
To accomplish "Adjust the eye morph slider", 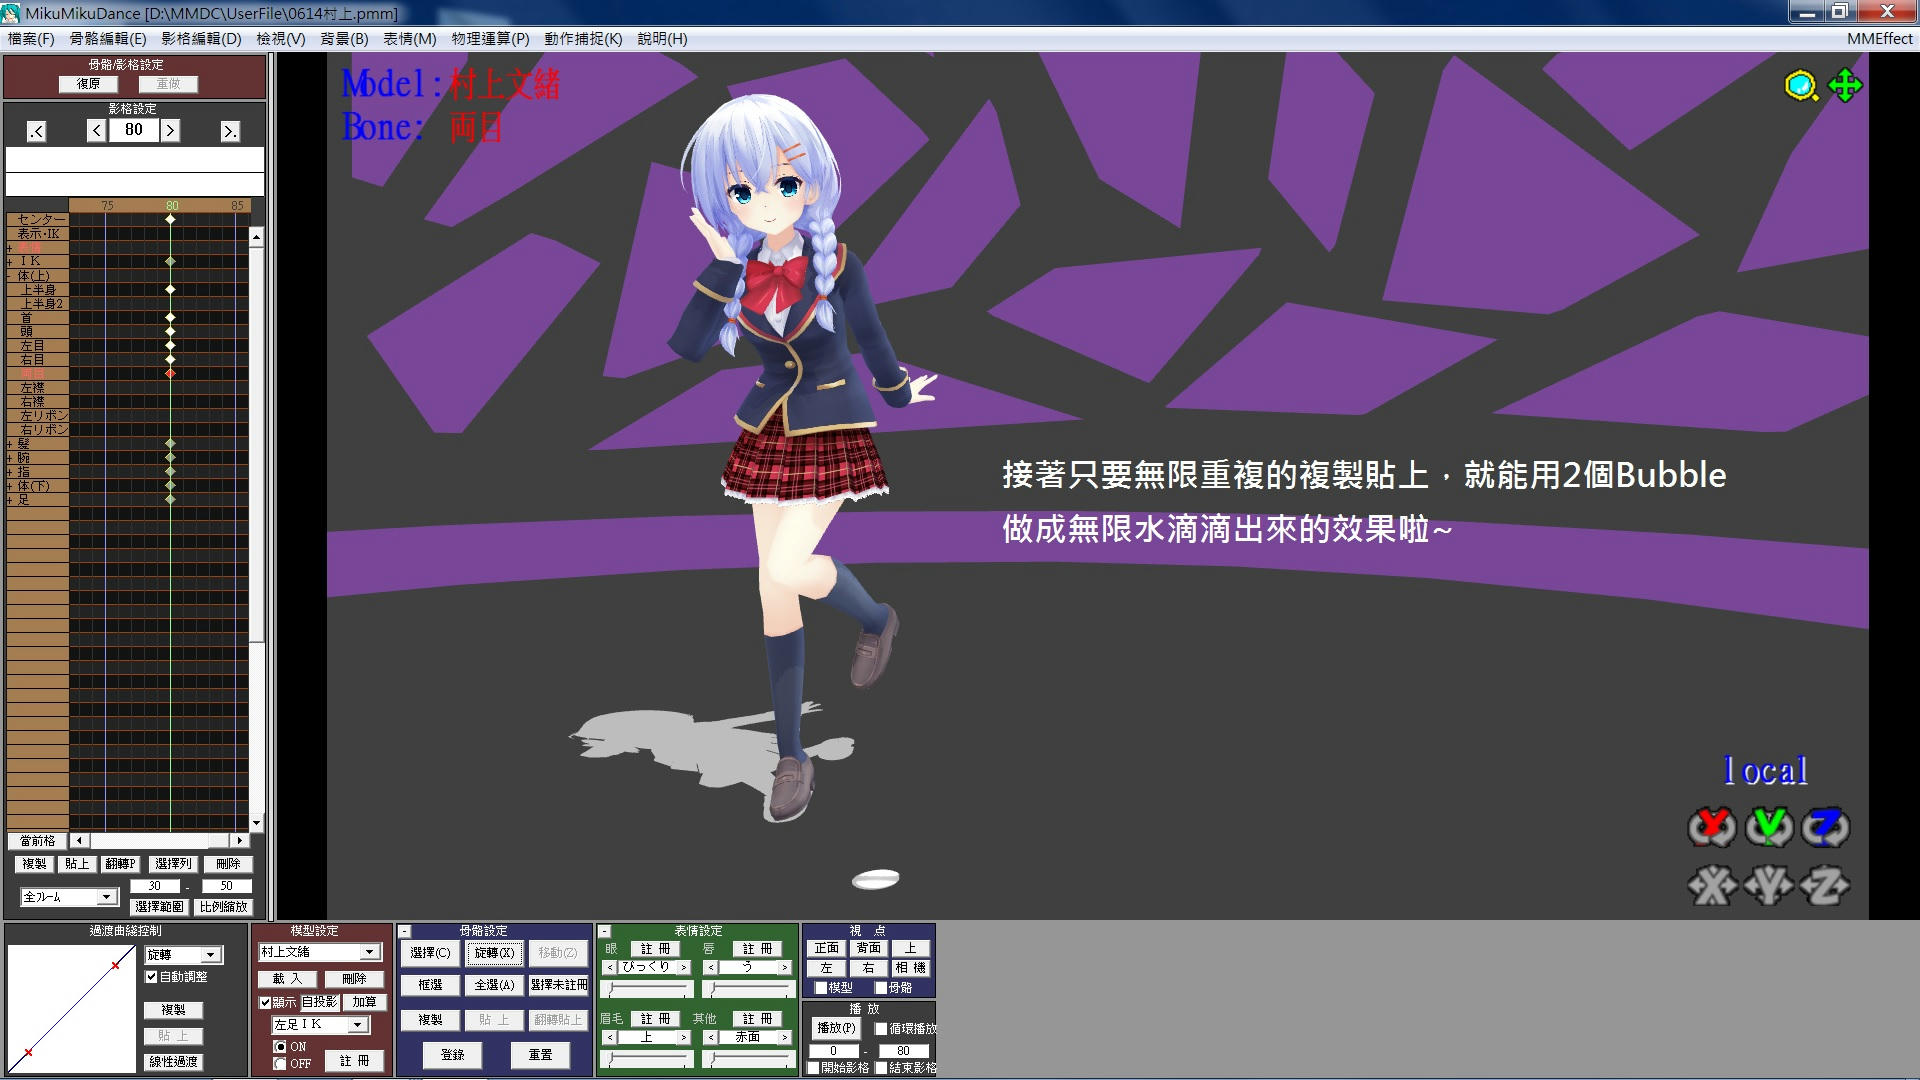I will 647,989.
